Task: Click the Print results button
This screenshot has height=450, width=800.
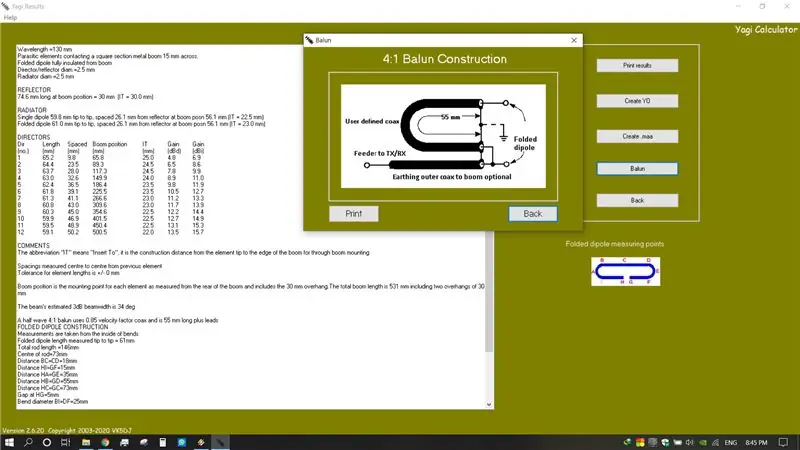Action: tap(637, 65)
